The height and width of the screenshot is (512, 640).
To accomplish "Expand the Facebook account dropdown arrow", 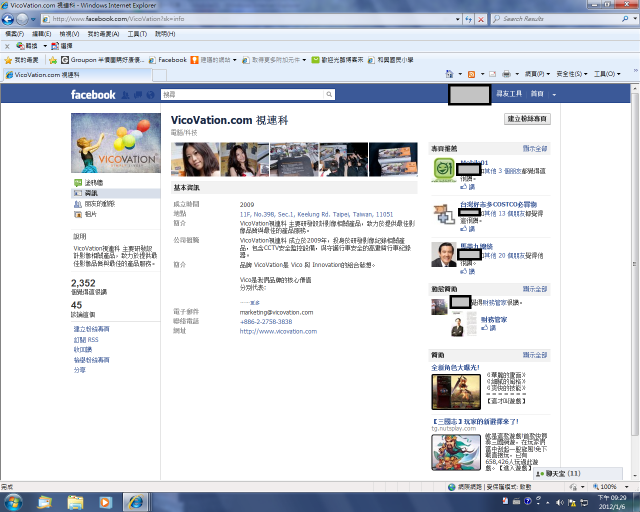I will [x=554, y=95].
